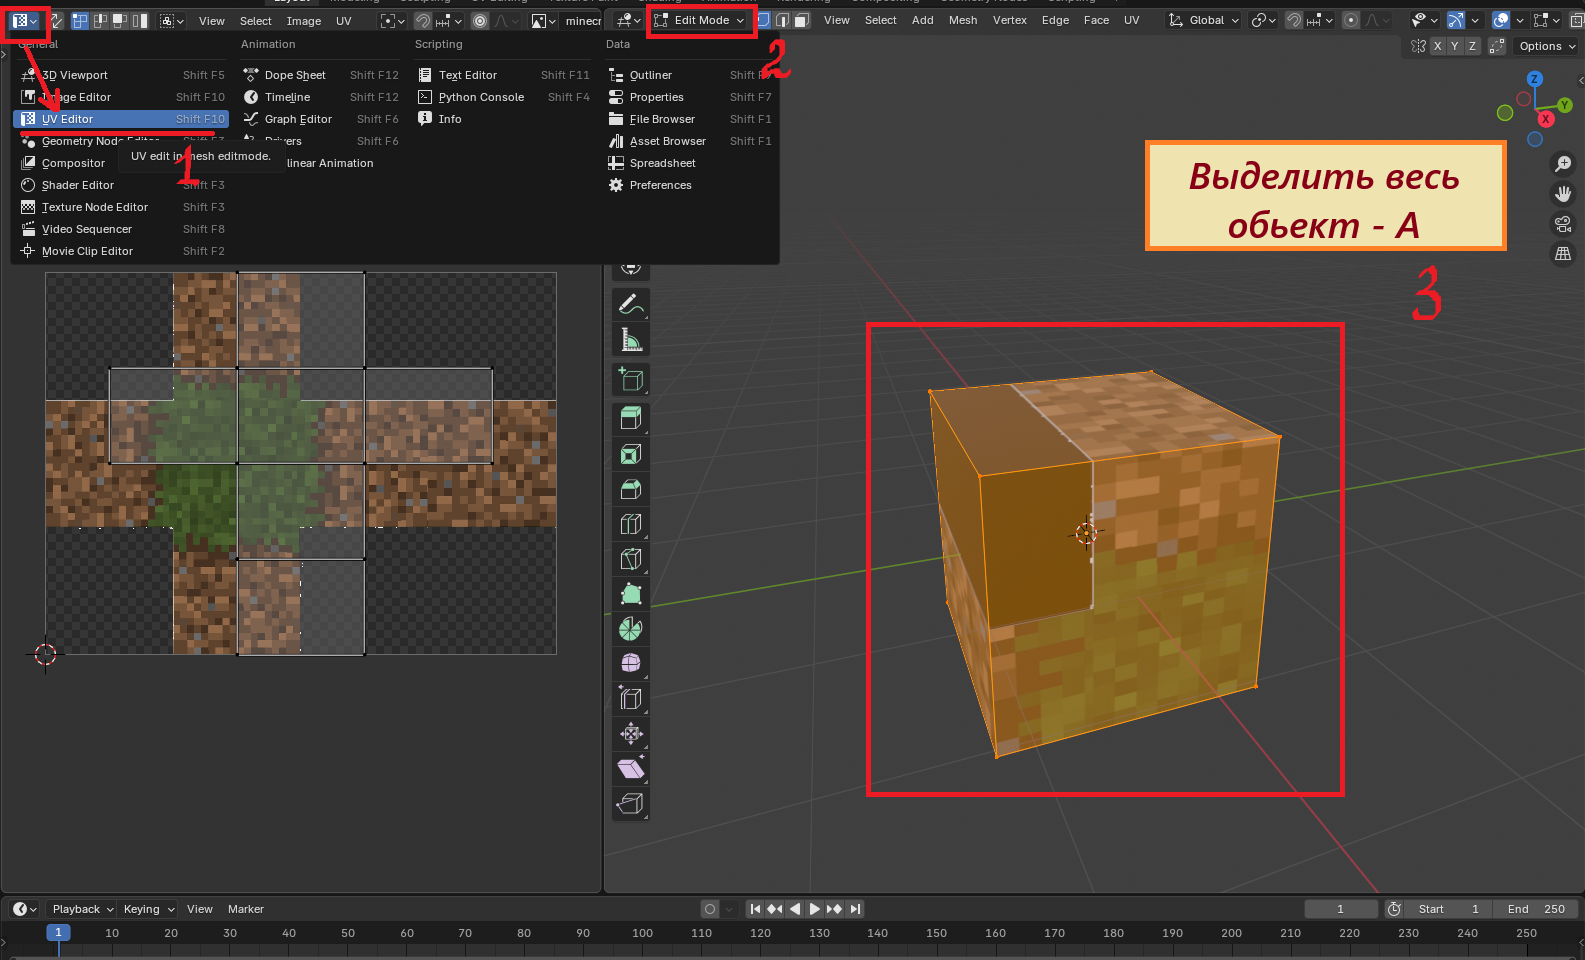Image resolution: width=1585 pixels, height=960 pixels.
Task: Choose Preferences from editor menu
Action: pyautogui.click(x=689, y=185)
